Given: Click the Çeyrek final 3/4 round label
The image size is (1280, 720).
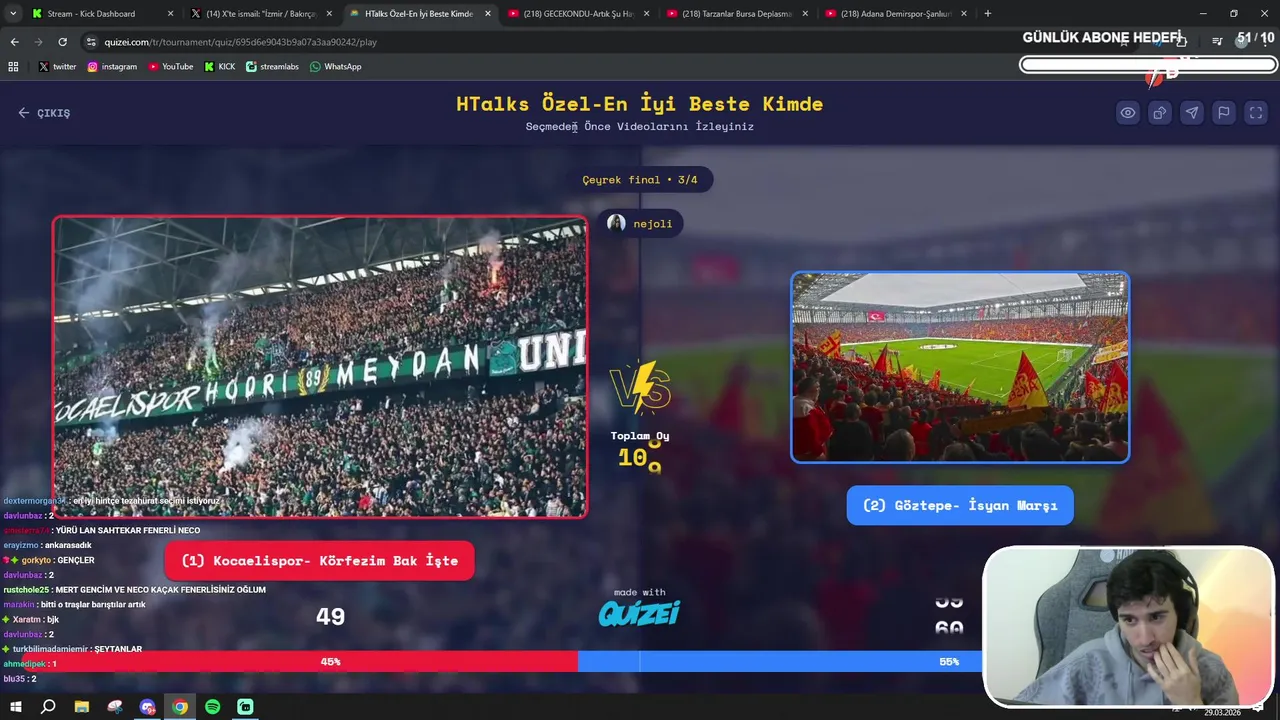Looking at the screenshot, I should tap(640, 180).
